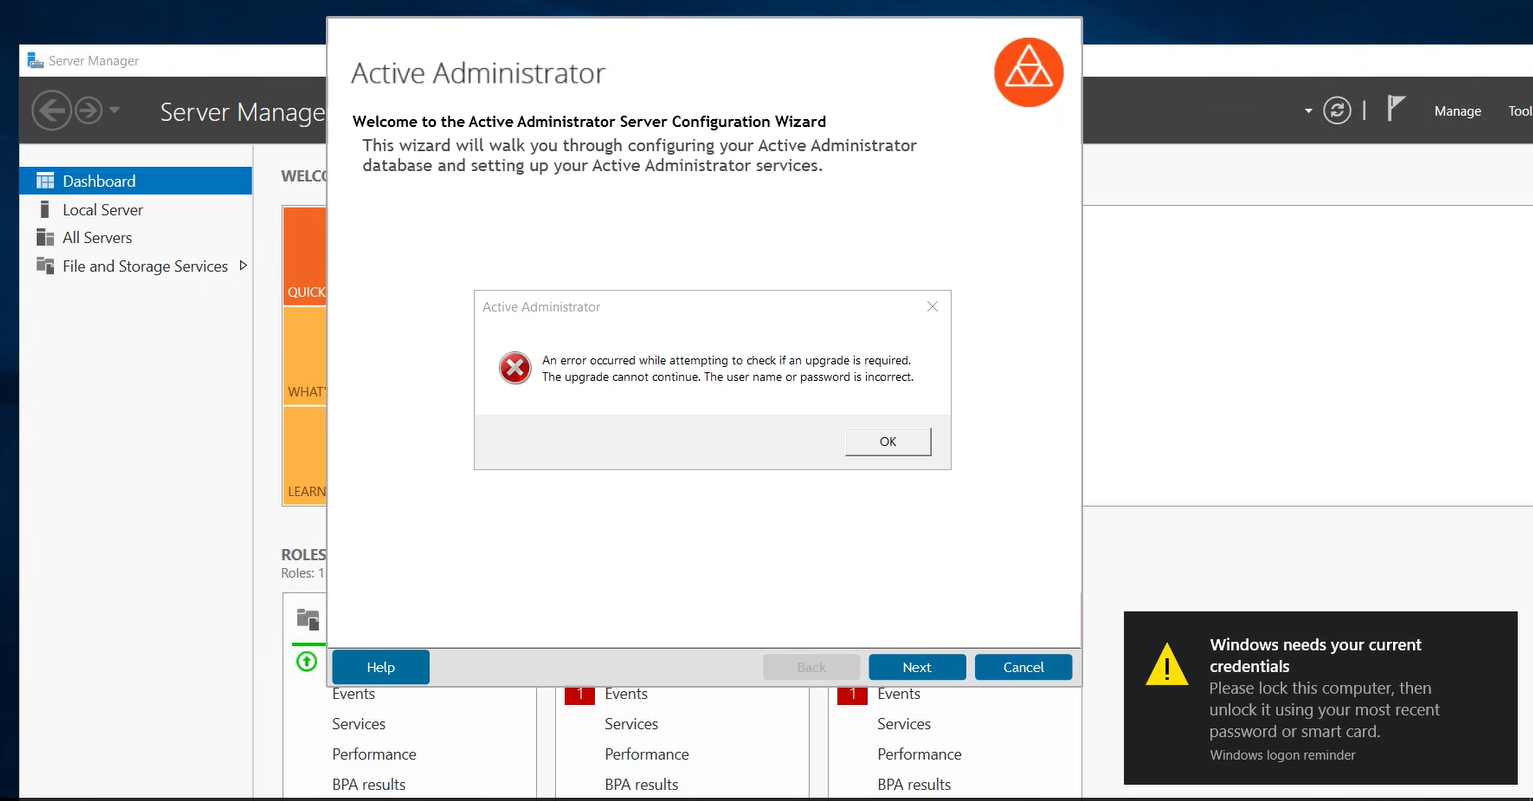Click the yellow warning icon in notification

click(x=1166, y=665)
